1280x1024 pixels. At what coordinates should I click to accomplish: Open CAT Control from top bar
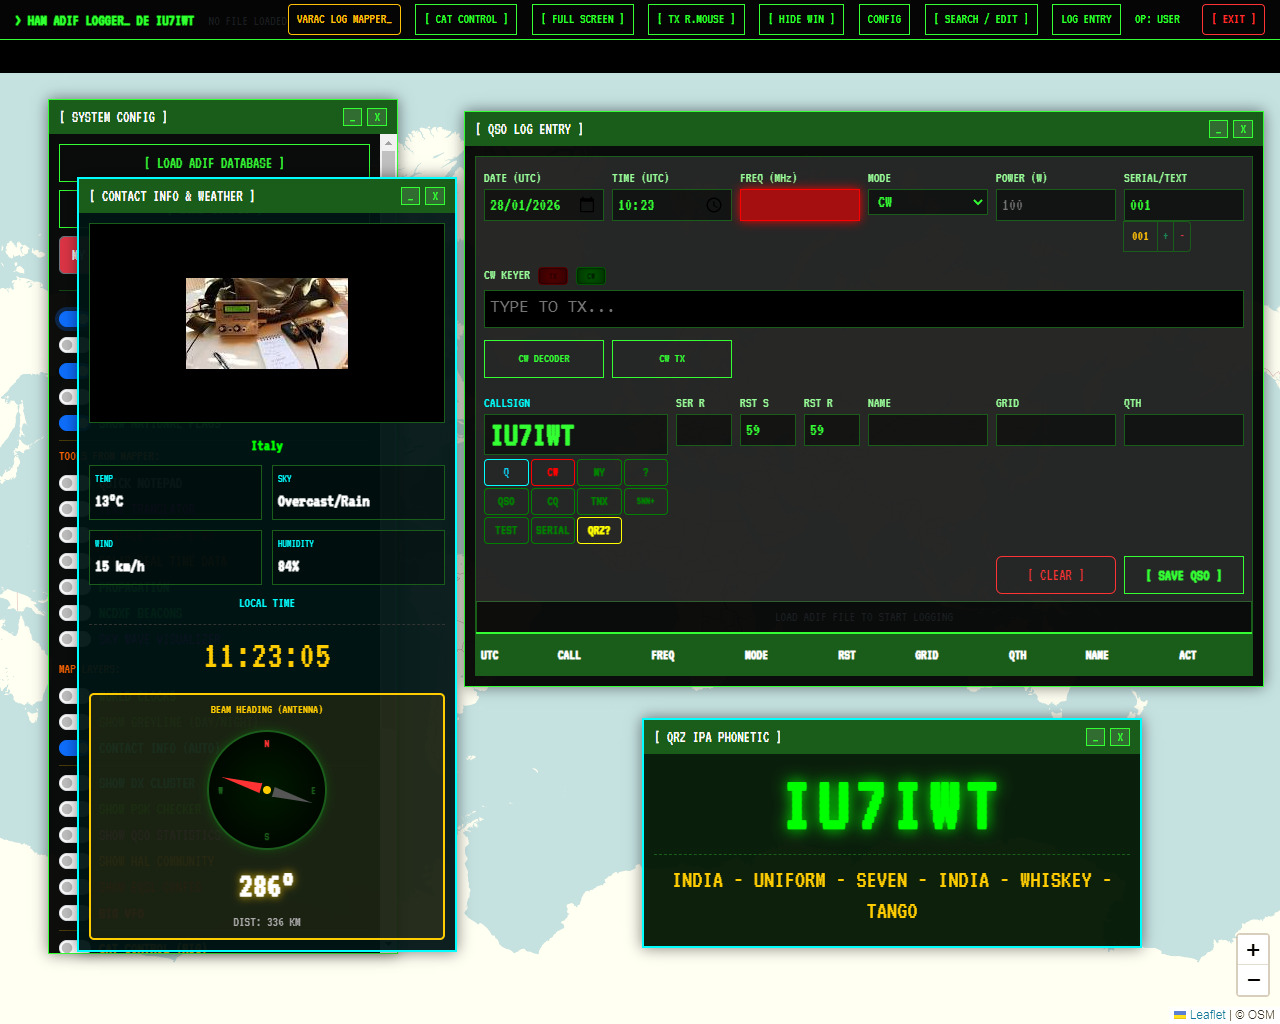[465, 19]
